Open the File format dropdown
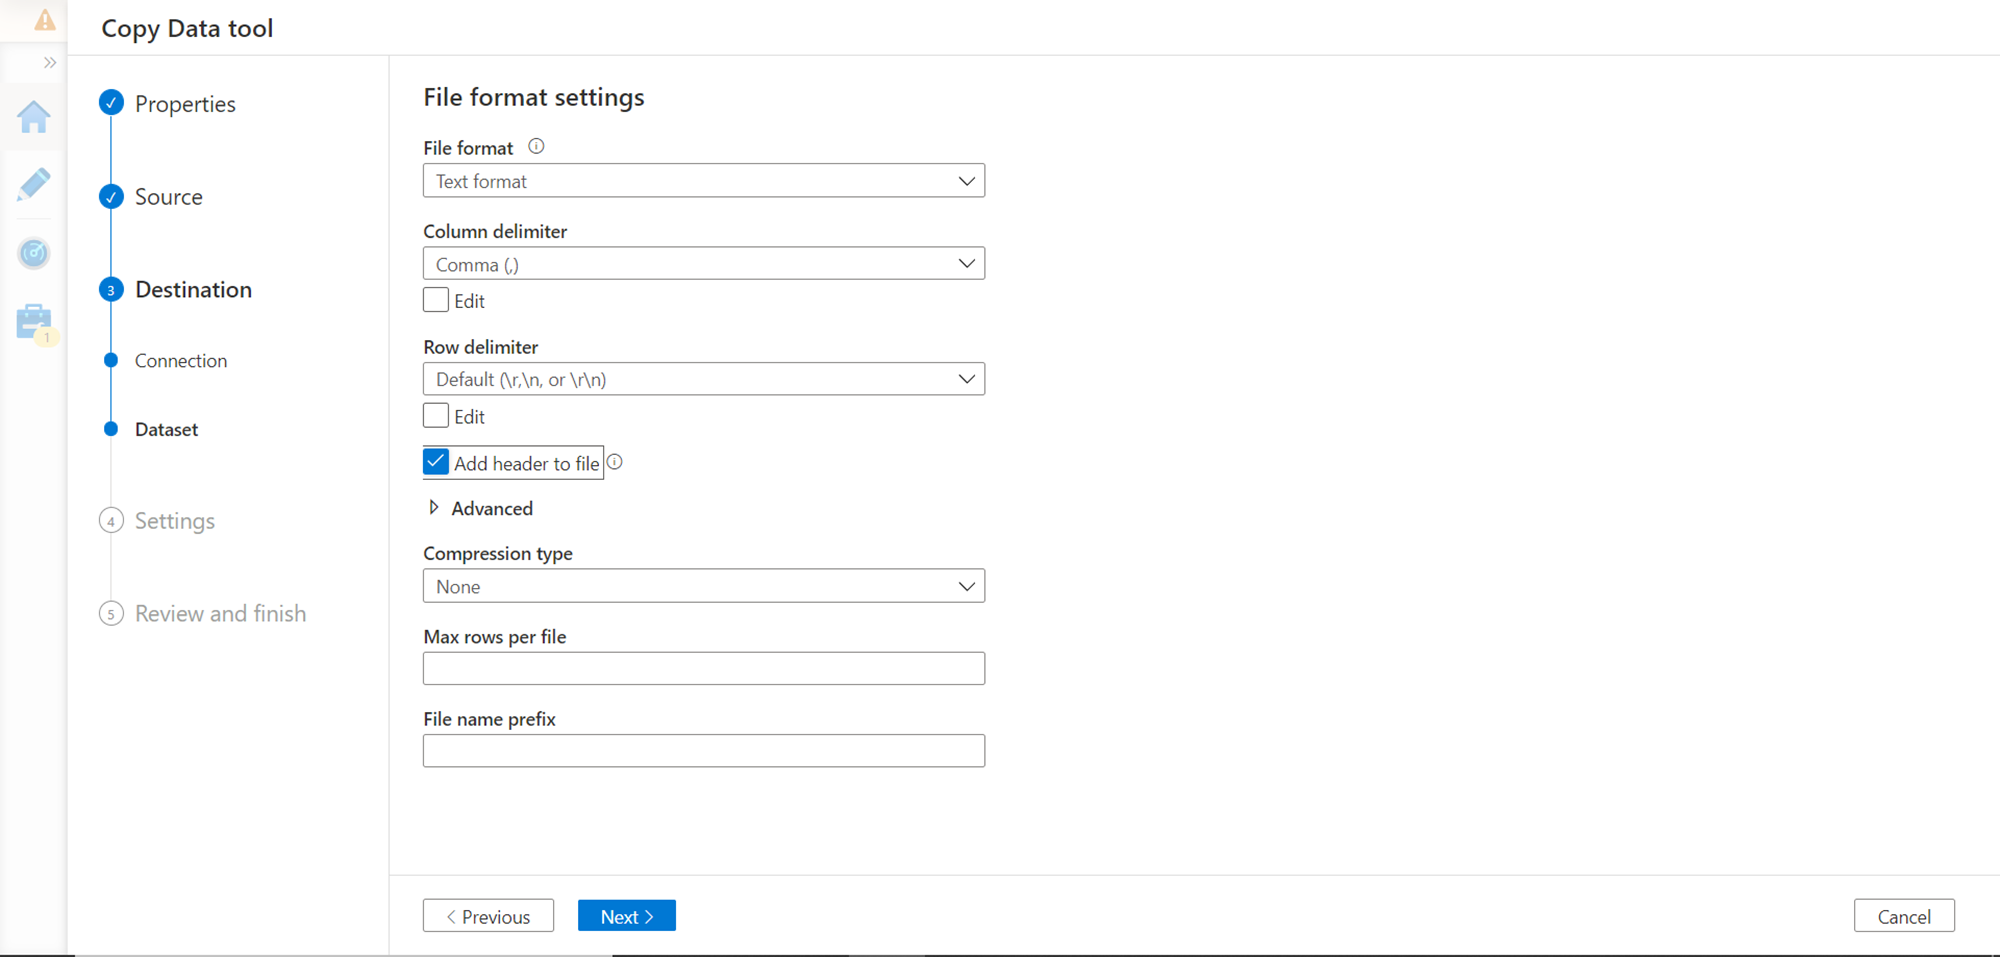The width and height of the screenshot is (2000, 957). coord(703,181)
